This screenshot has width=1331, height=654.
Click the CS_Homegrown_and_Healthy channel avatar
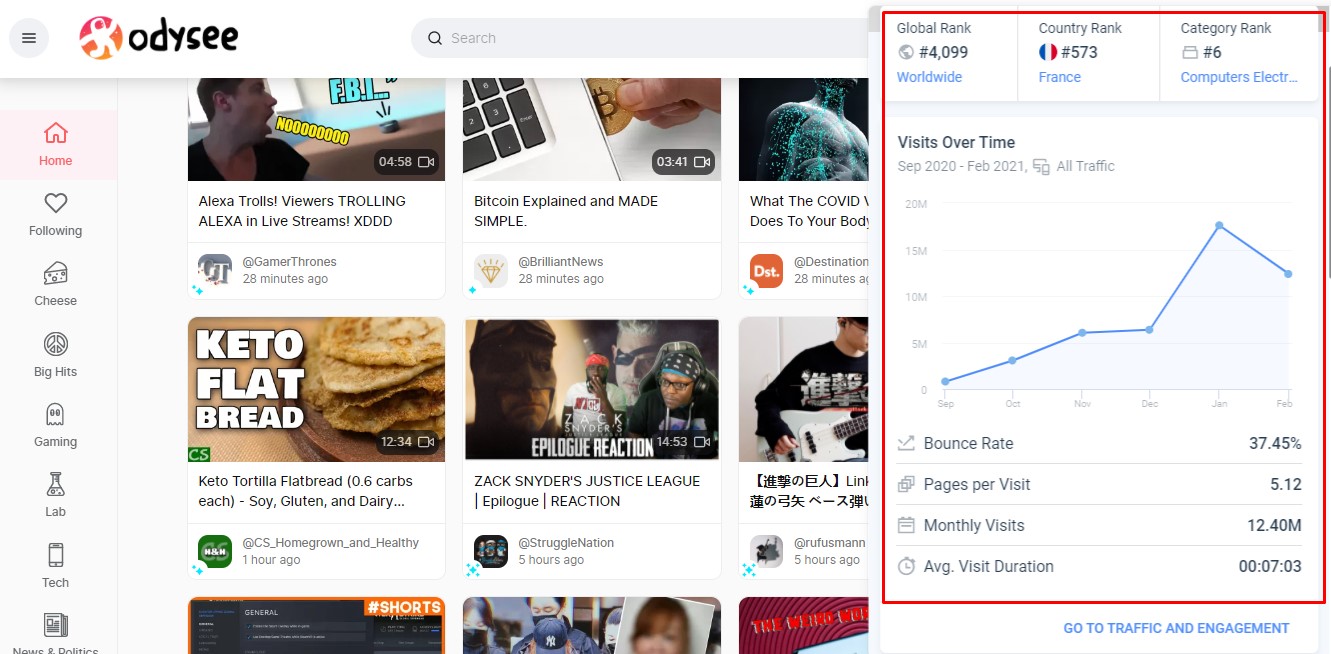pyautogui.click(x=215, y=552)
